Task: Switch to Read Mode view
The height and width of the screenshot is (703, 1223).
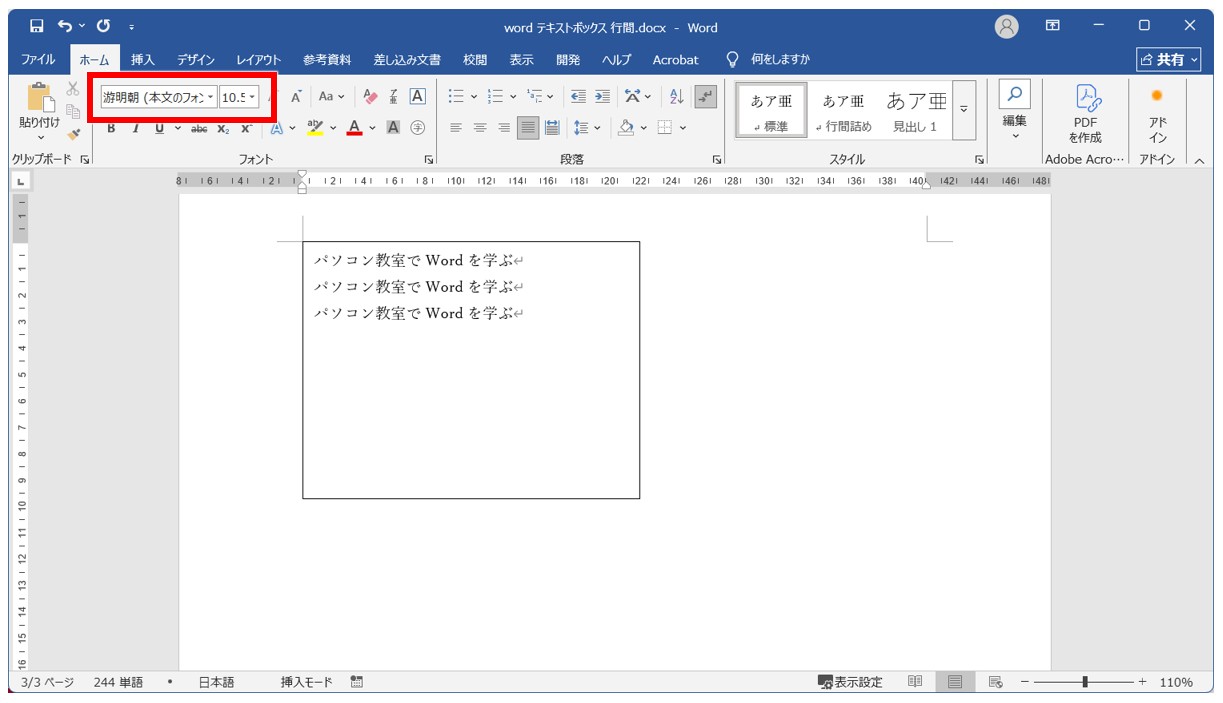Action: pos(915,682)
